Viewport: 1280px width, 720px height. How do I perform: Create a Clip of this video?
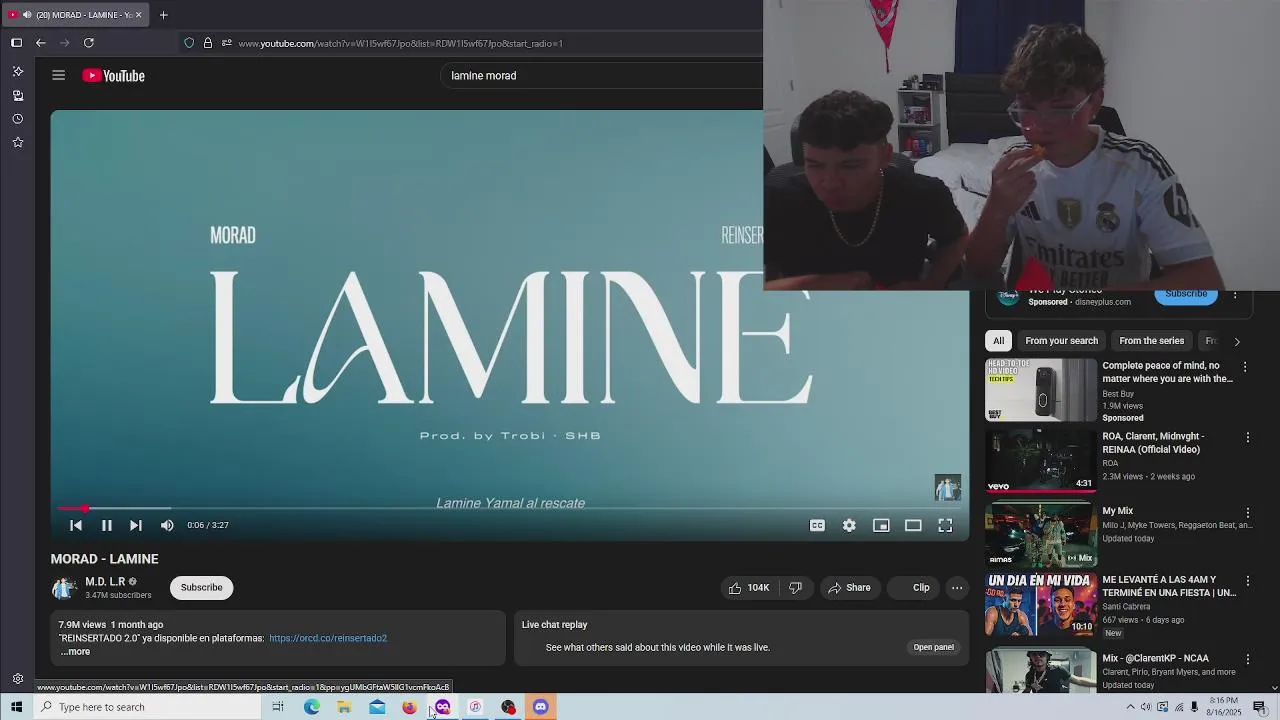913,588
